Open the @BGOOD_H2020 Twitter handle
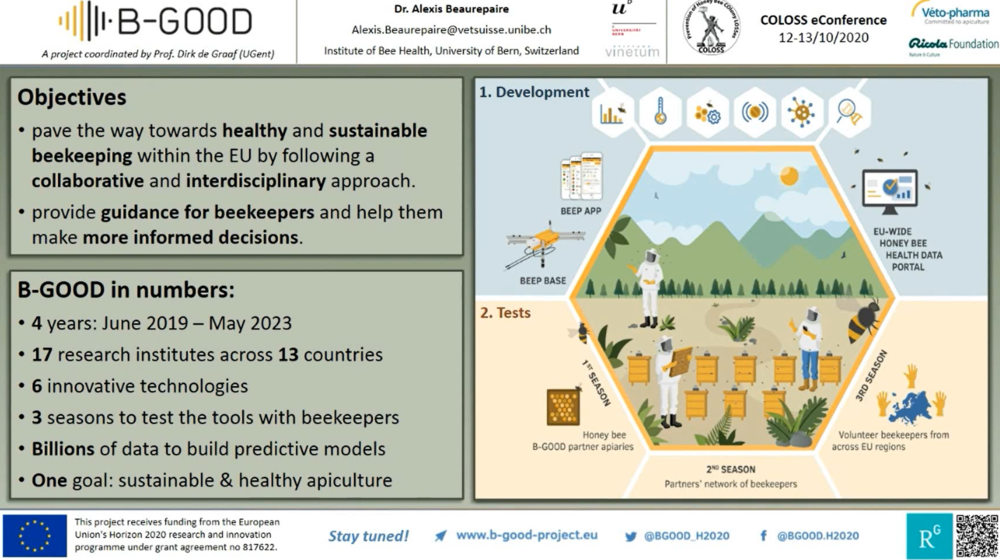Viewport: 1000px width, 560px height. tap(686, 536)
